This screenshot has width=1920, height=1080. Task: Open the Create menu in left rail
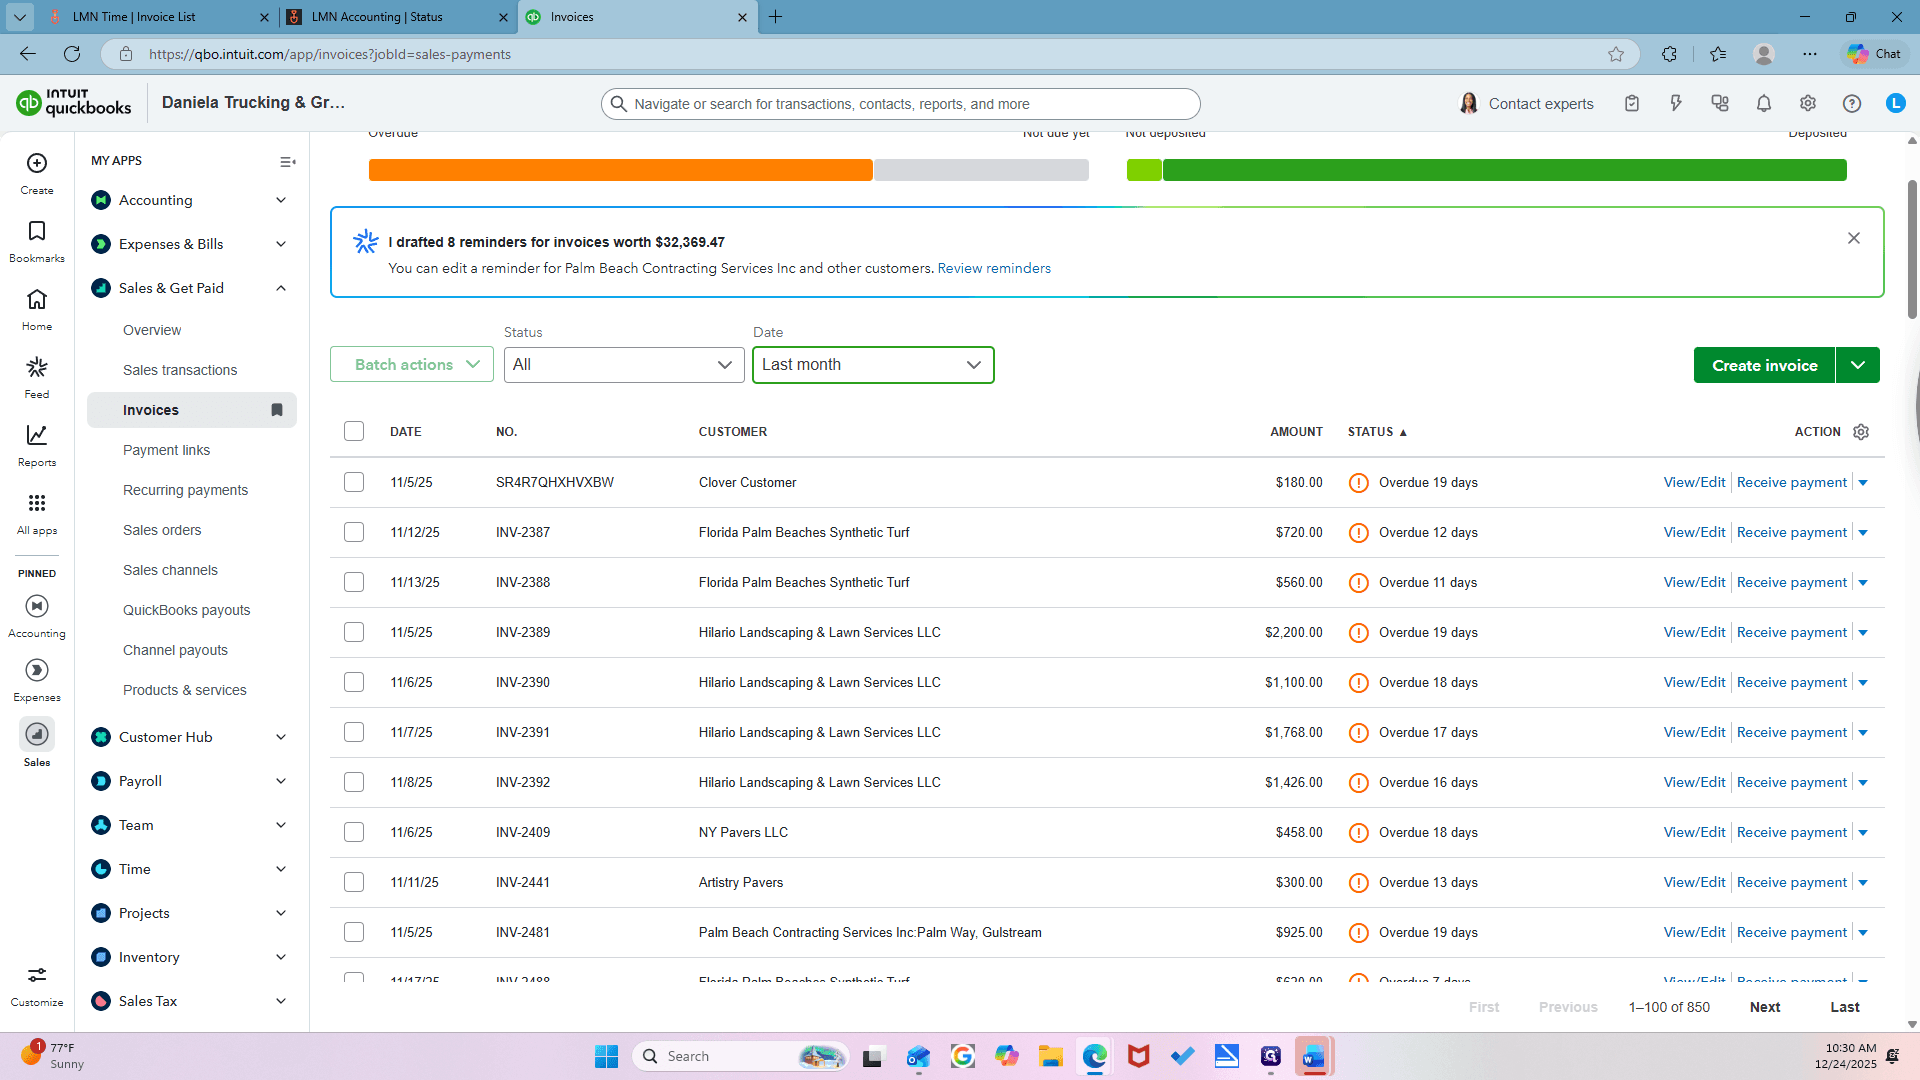click(37, 172)
